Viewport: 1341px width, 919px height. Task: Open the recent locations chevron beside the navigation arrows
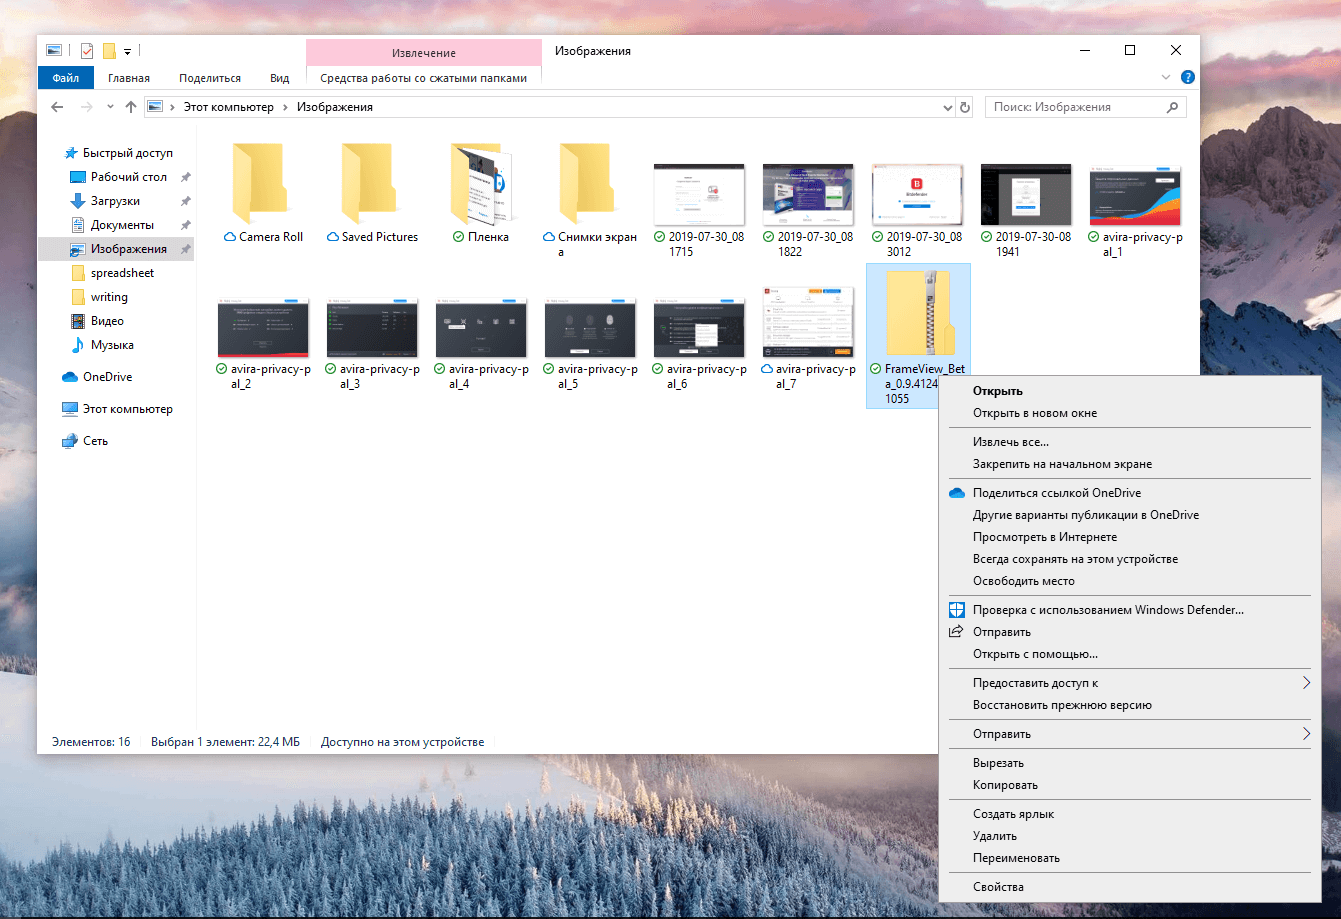110,106
